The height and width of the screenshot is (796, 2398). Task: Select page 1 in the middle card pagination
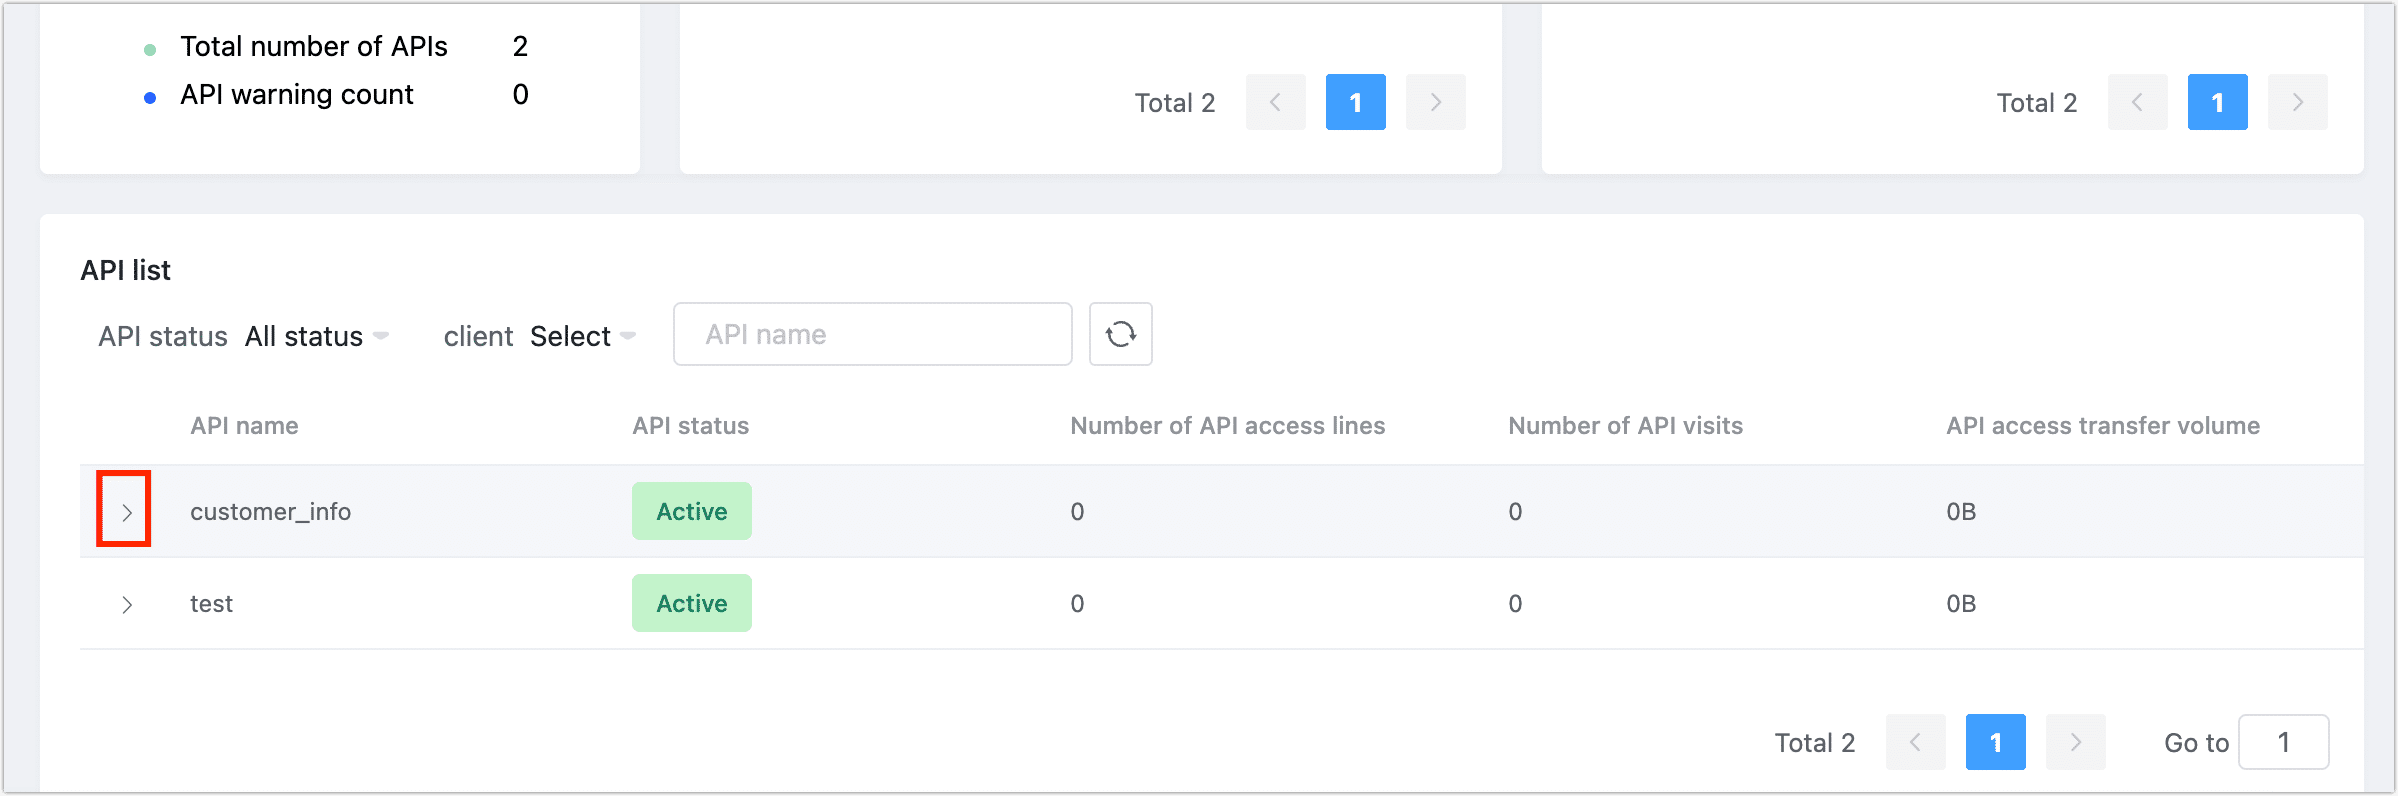[x=1355, y=102]
